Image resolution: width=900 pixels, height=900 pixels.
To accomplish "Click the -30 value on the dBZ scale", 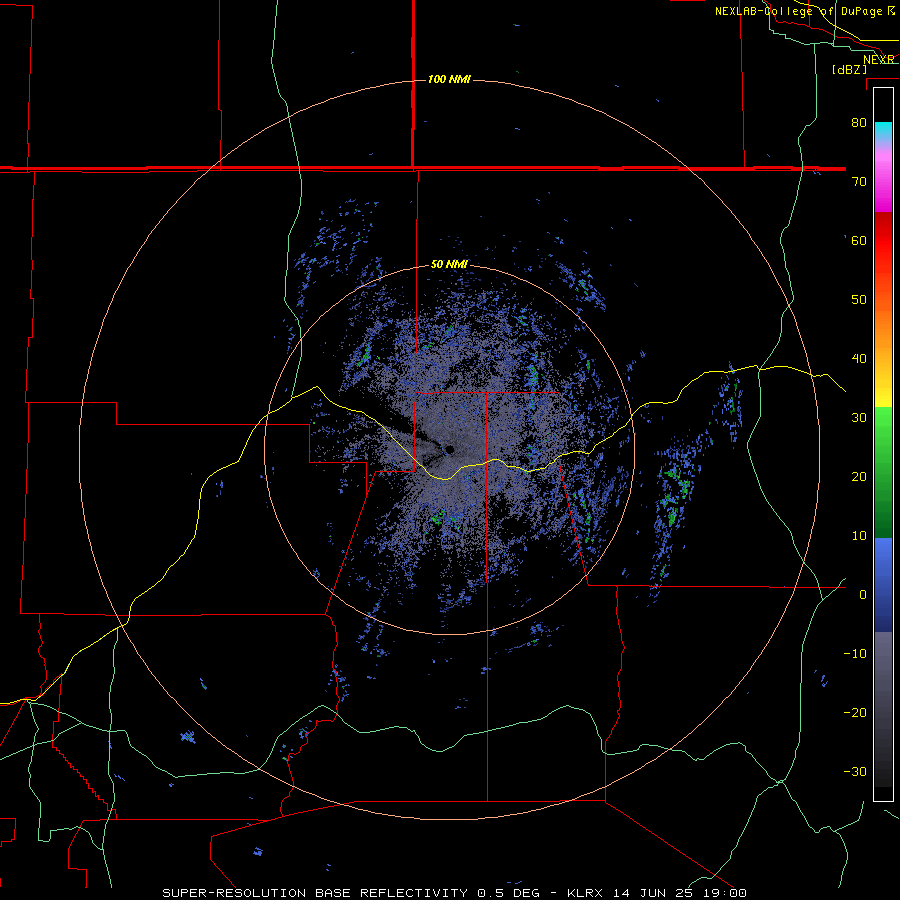I will (x=855, y=771).
